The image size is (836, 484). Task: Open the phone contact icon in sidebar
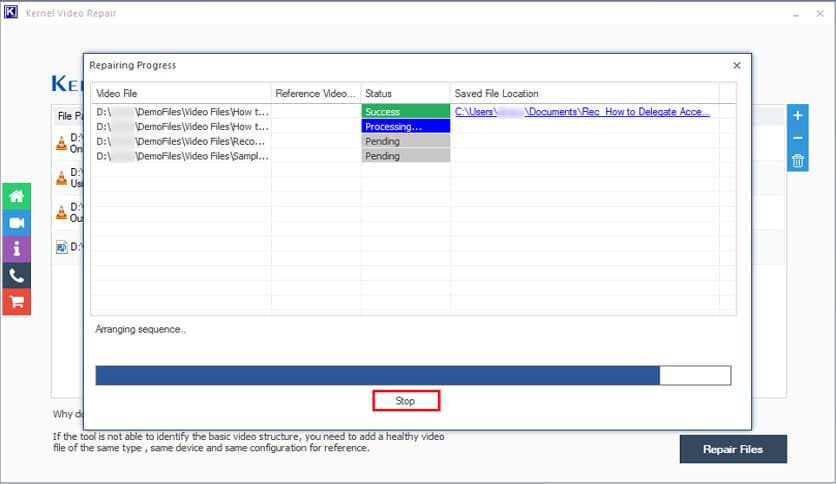[x=16, y=275]
